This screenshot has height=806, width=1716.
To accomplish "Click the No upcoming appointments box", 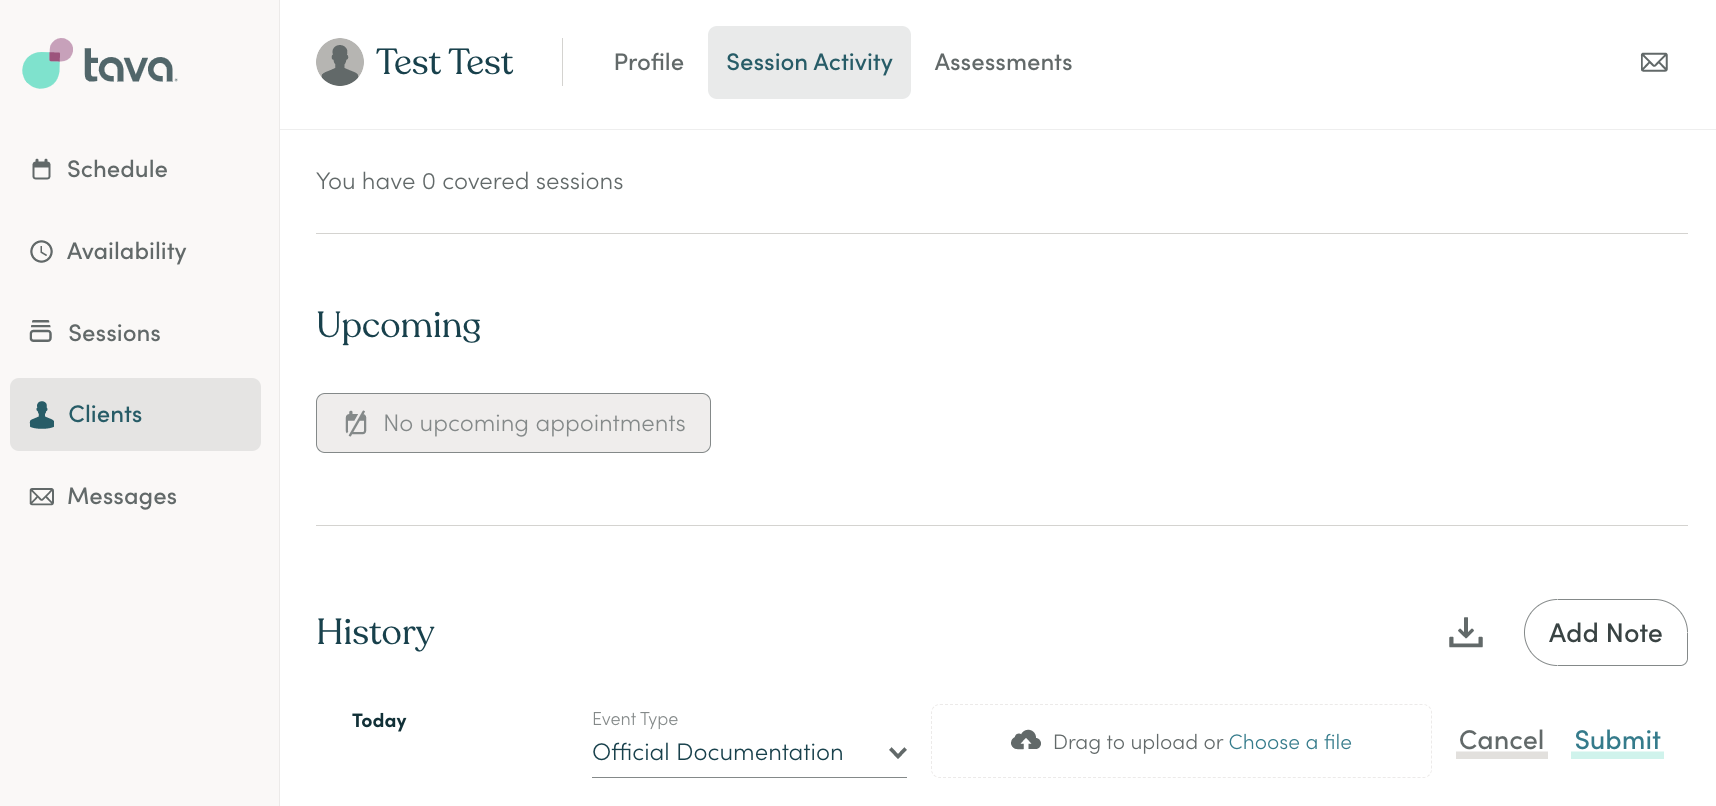I will 513,423.
